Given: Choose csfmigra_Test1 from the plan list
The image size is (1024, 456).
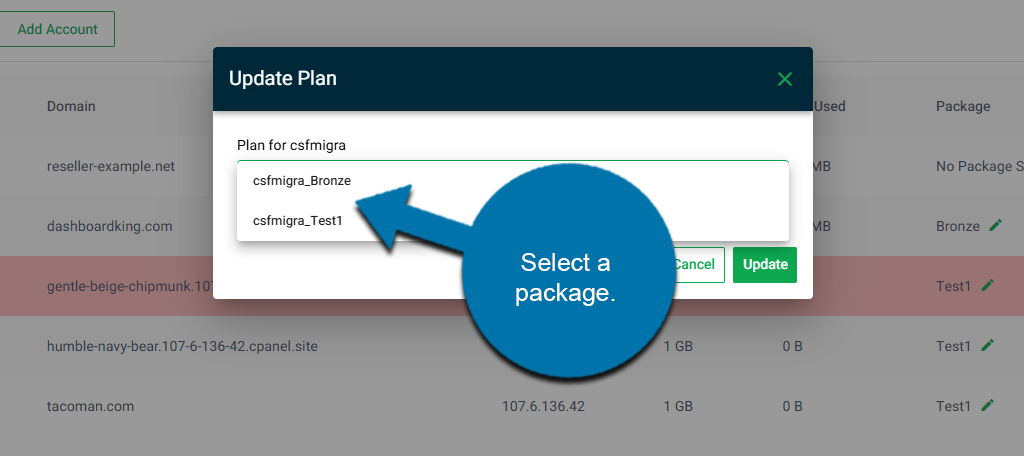Looking at the screenshot, I should pyautogui.click(x=298, y=221).
